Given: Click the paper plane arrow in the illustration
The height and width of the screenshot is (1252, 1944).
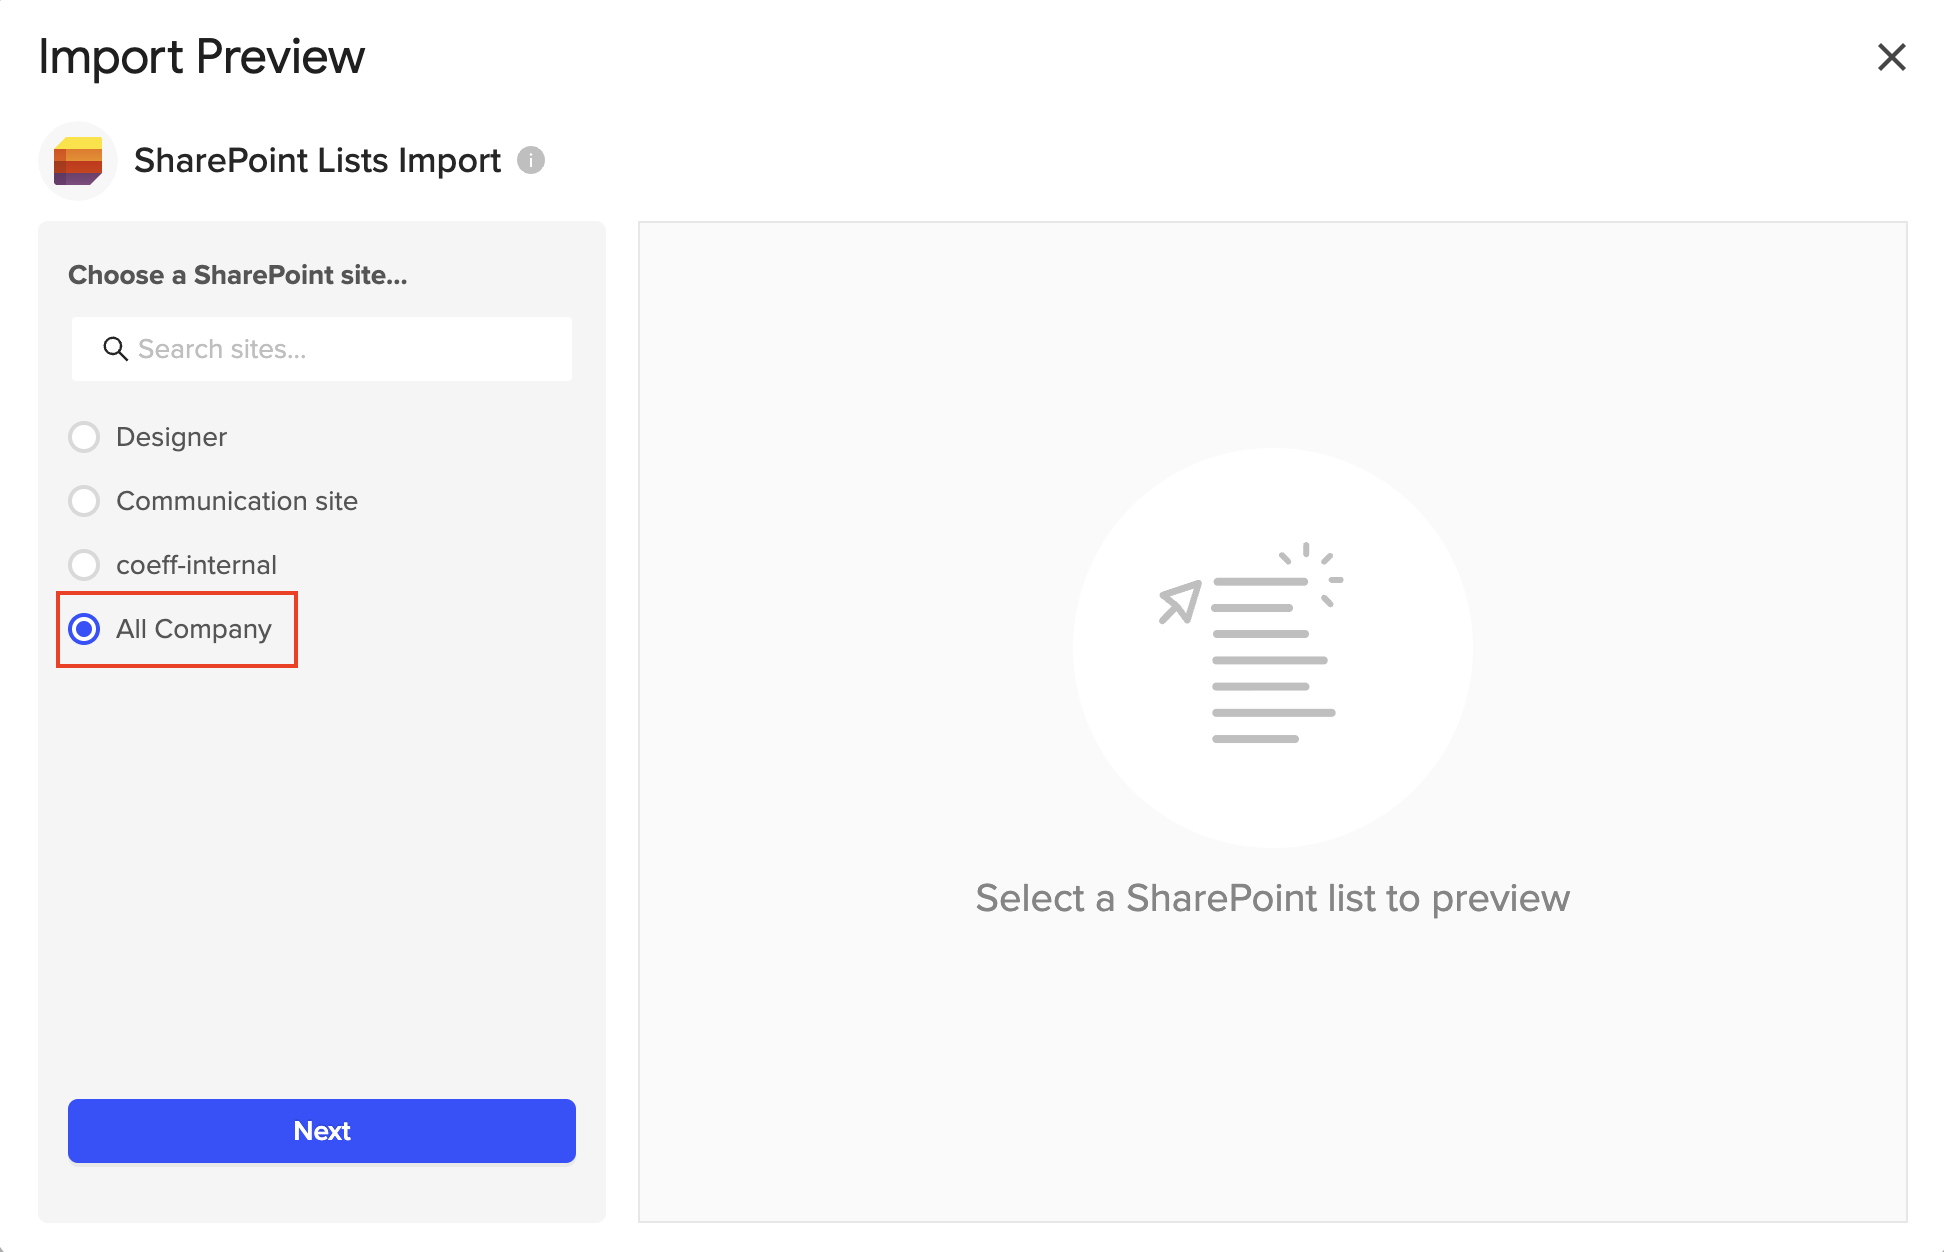Looking at the screenshot, I should coord(1179,601).
